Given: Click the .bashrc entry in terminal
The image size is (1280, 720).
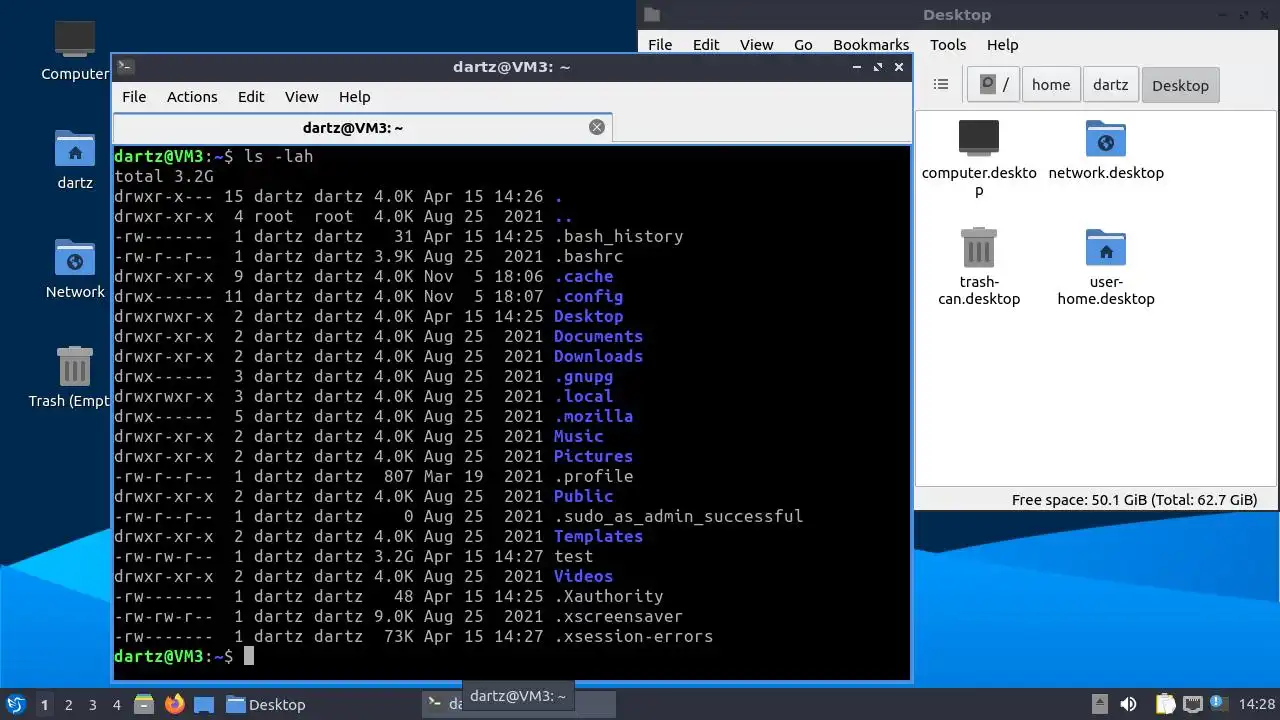Looking at the screenshot, I should tap(588, 256).
